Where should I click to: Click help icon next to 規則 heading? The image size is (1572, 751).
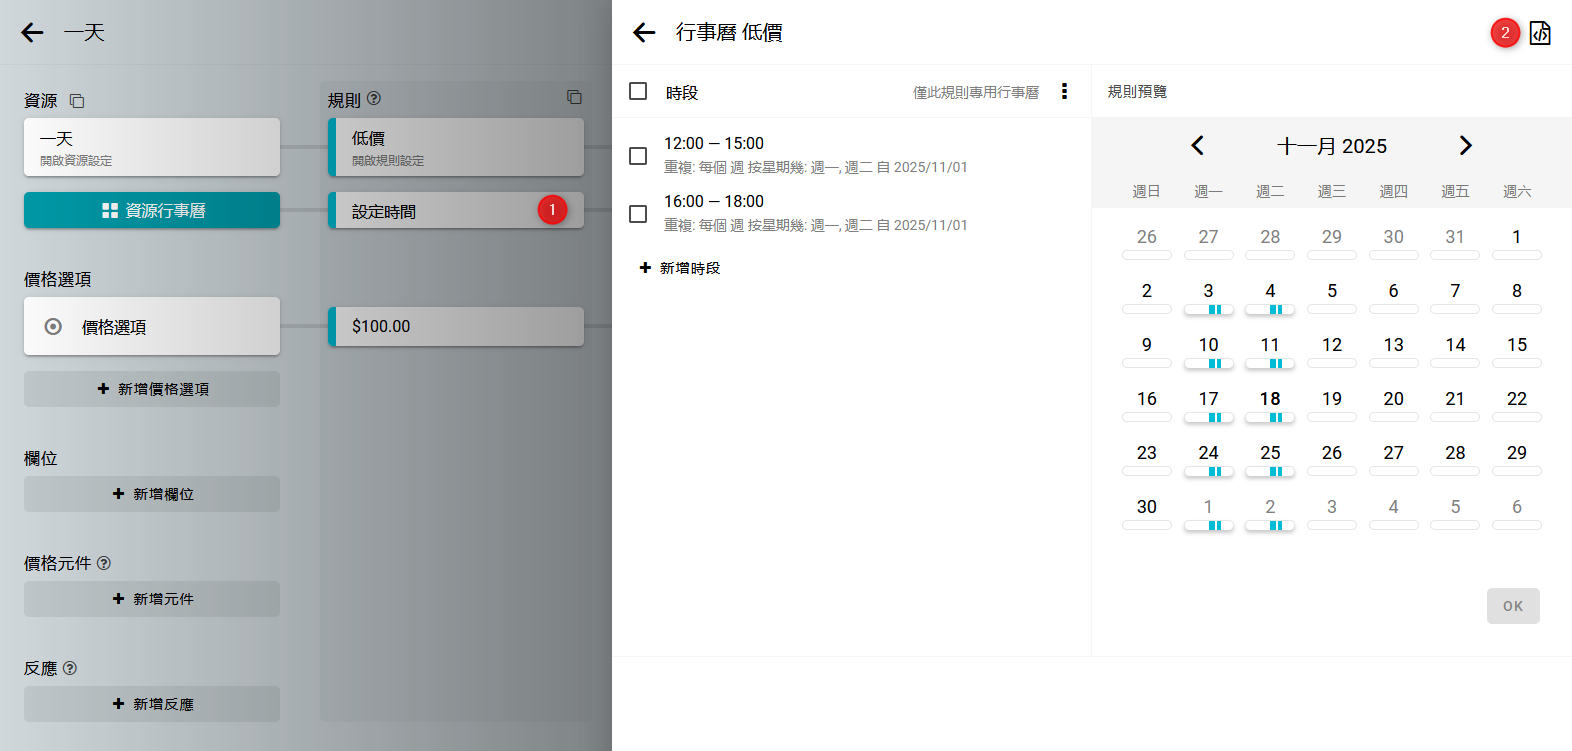[x=374, y=99]
